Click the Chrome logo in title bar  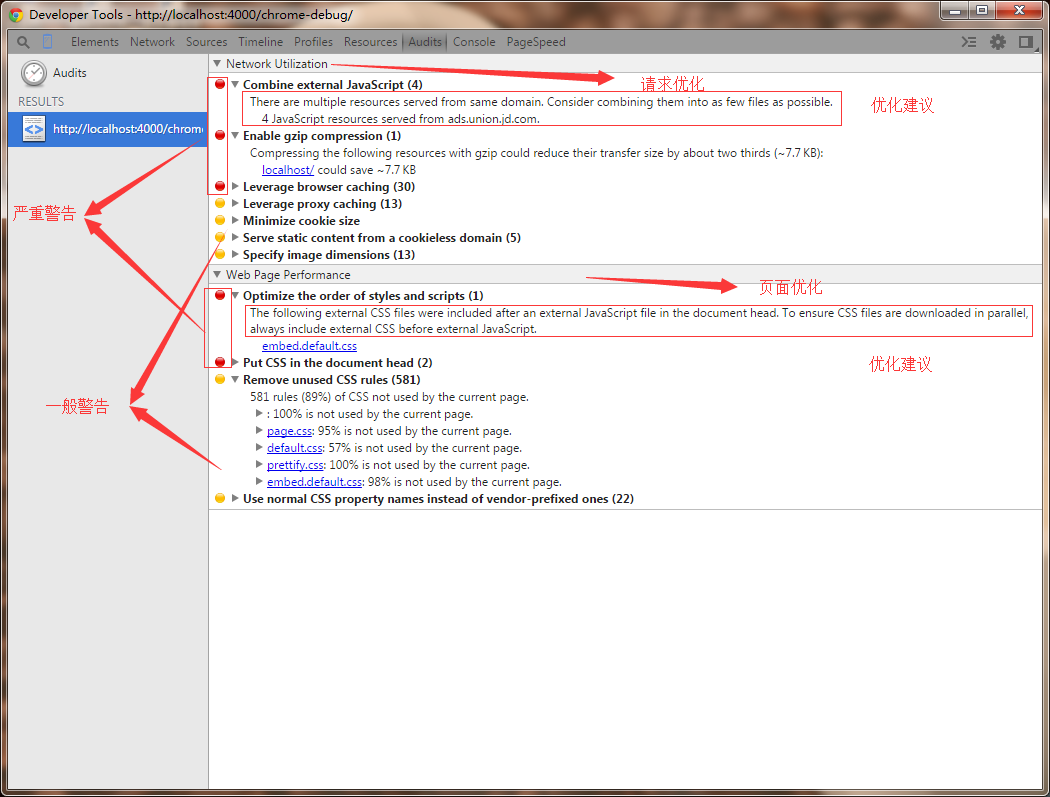[x=16, y=14]
